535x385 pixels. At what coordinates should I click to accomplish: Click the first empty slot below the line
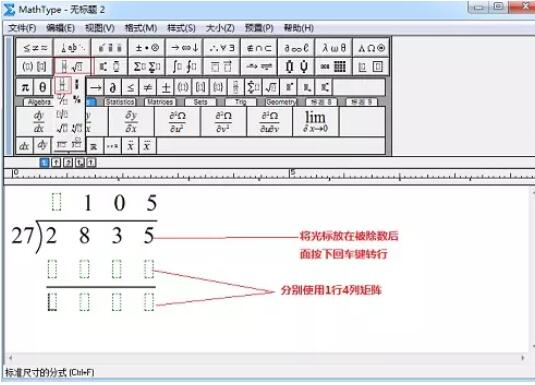click(x=52, y=302)
